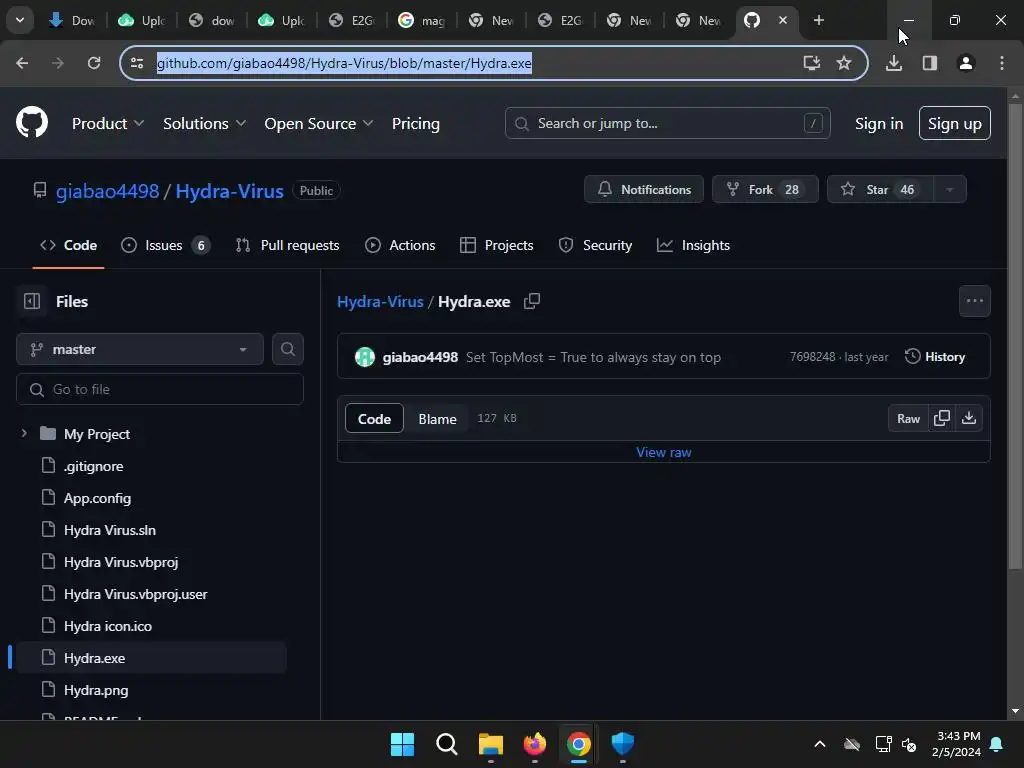The height and width of the screenshot is (768, 1024).
Task: Download raw file icon
Action: [x=969, y=418]
